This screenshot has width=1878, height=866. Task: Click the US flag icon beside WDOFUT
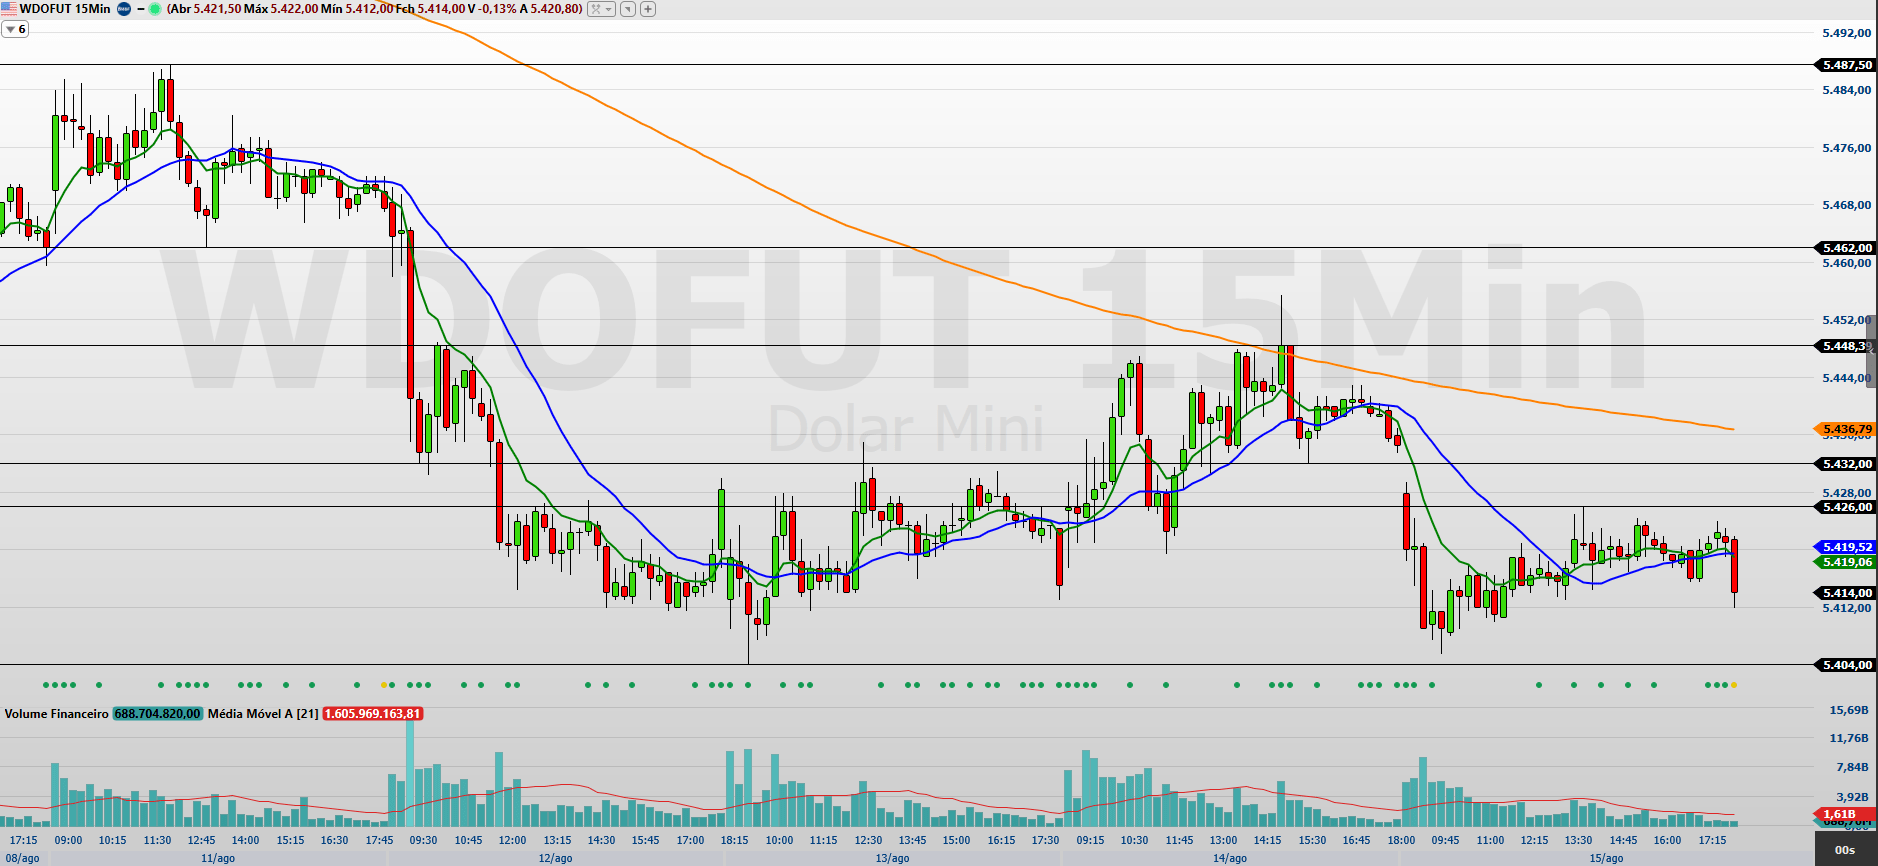(9, 9)
